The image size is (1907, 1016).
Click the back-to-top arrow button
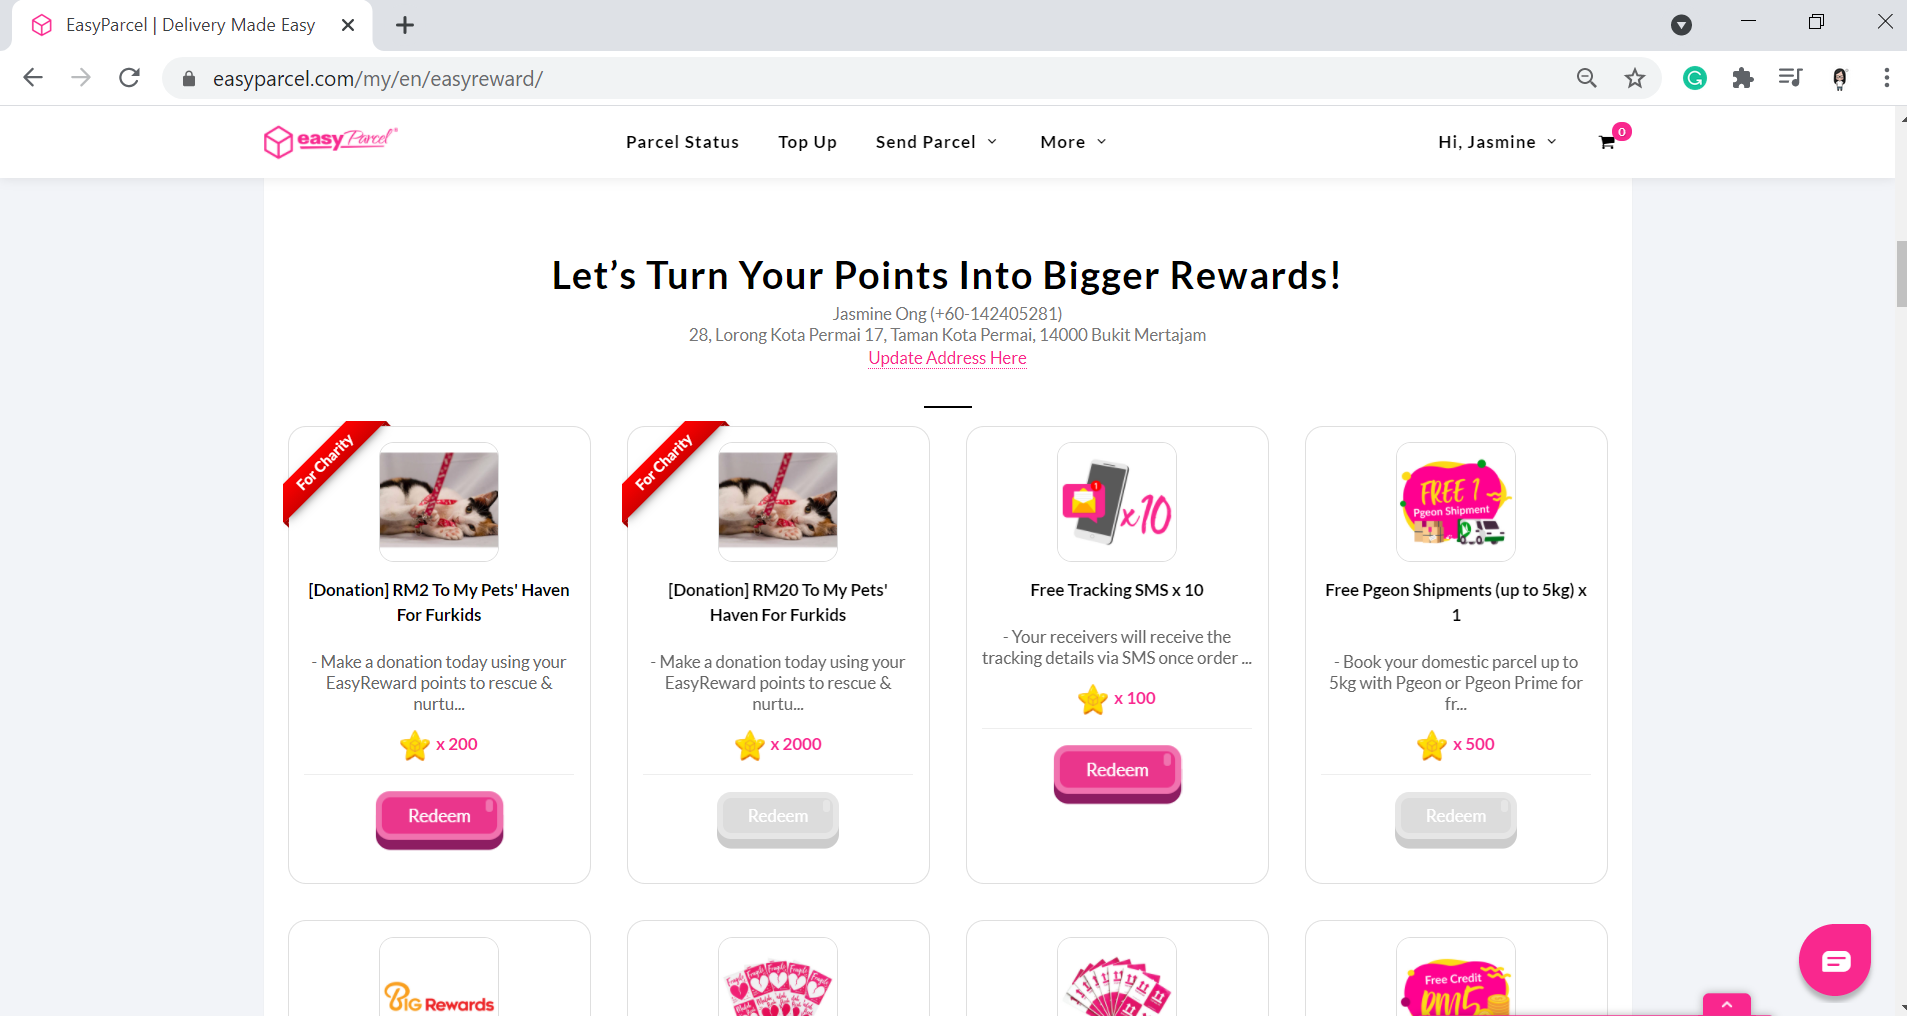tap(1727, 1004)
